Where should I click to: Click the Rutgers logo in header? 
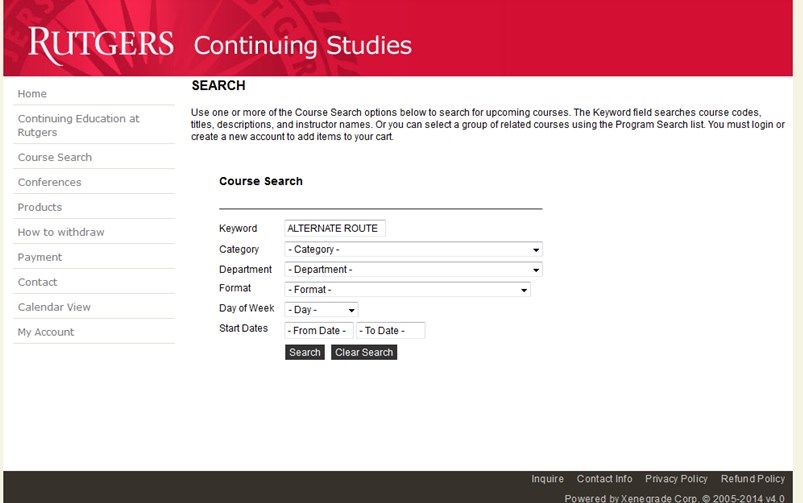[x=101, y=45]
